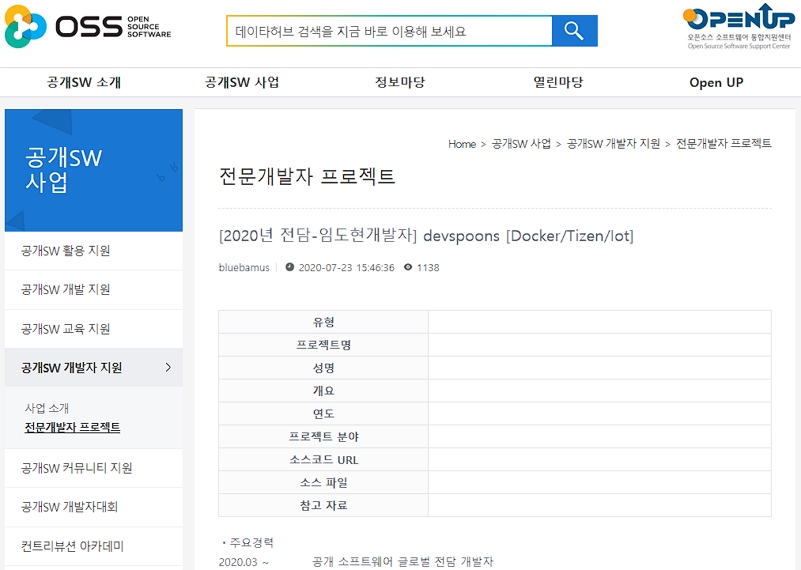This screenshot has height=570, width=801.
Task: Open 공개SW 커뮤니티 지원 sidebar link
Action: (77, 468)
